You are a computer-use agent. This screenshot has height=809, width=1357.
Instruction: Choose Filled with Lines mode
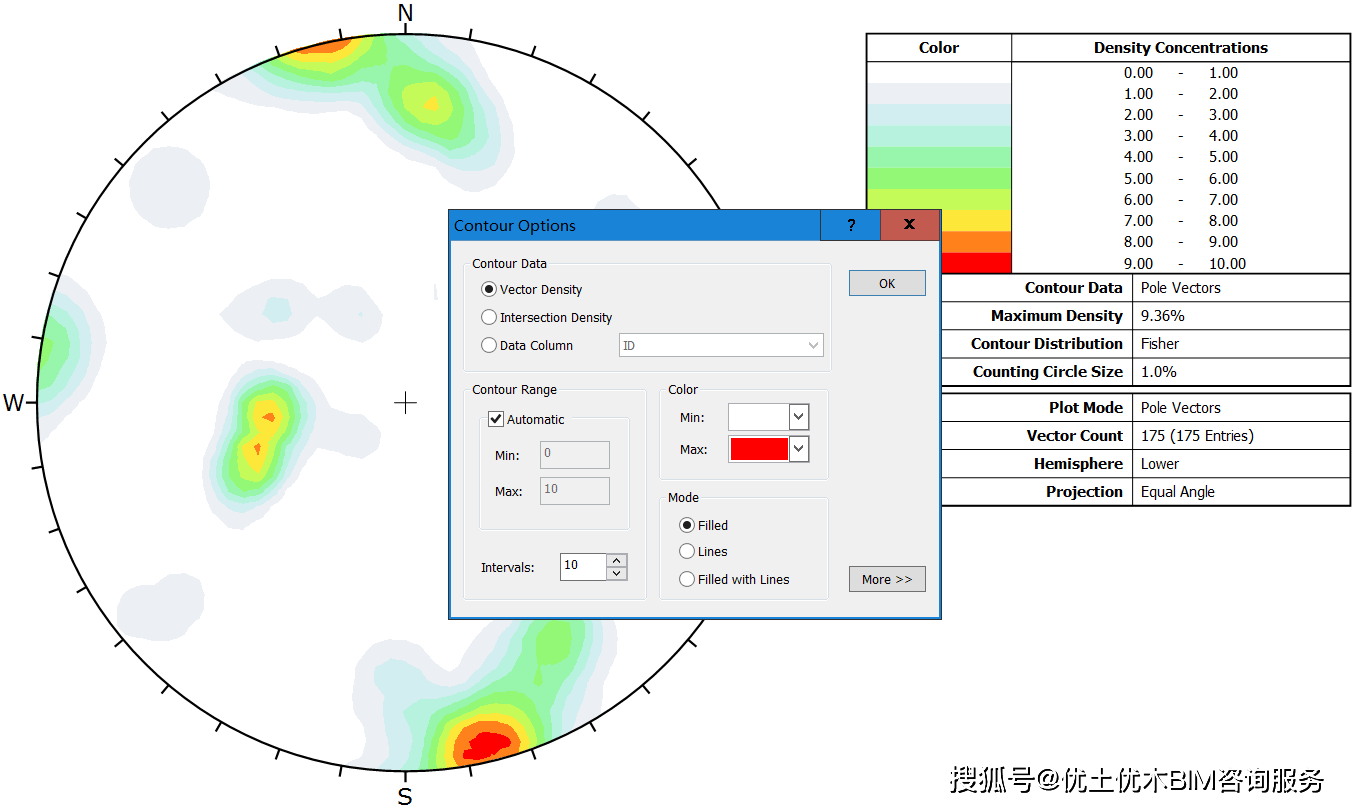(x=687, y=579)
